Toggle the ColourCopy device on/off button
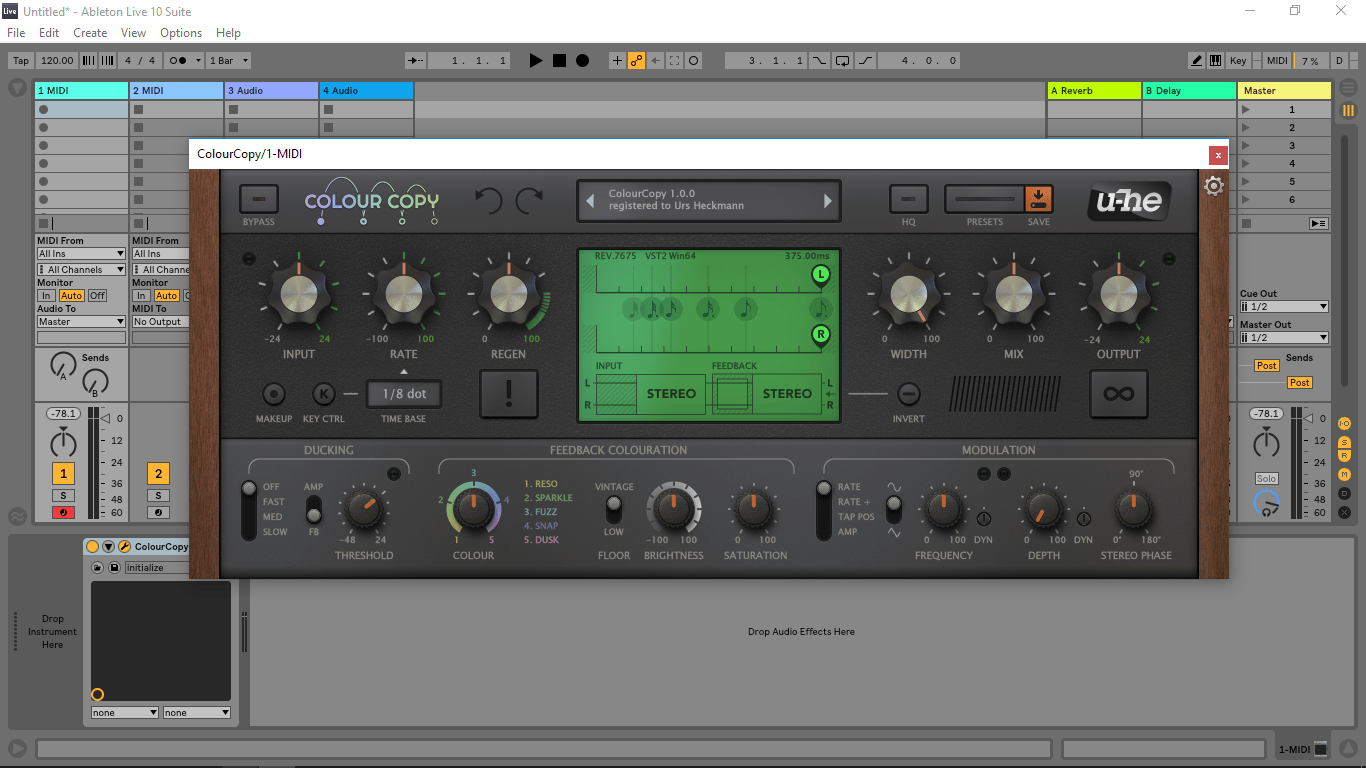 point(93,547)
